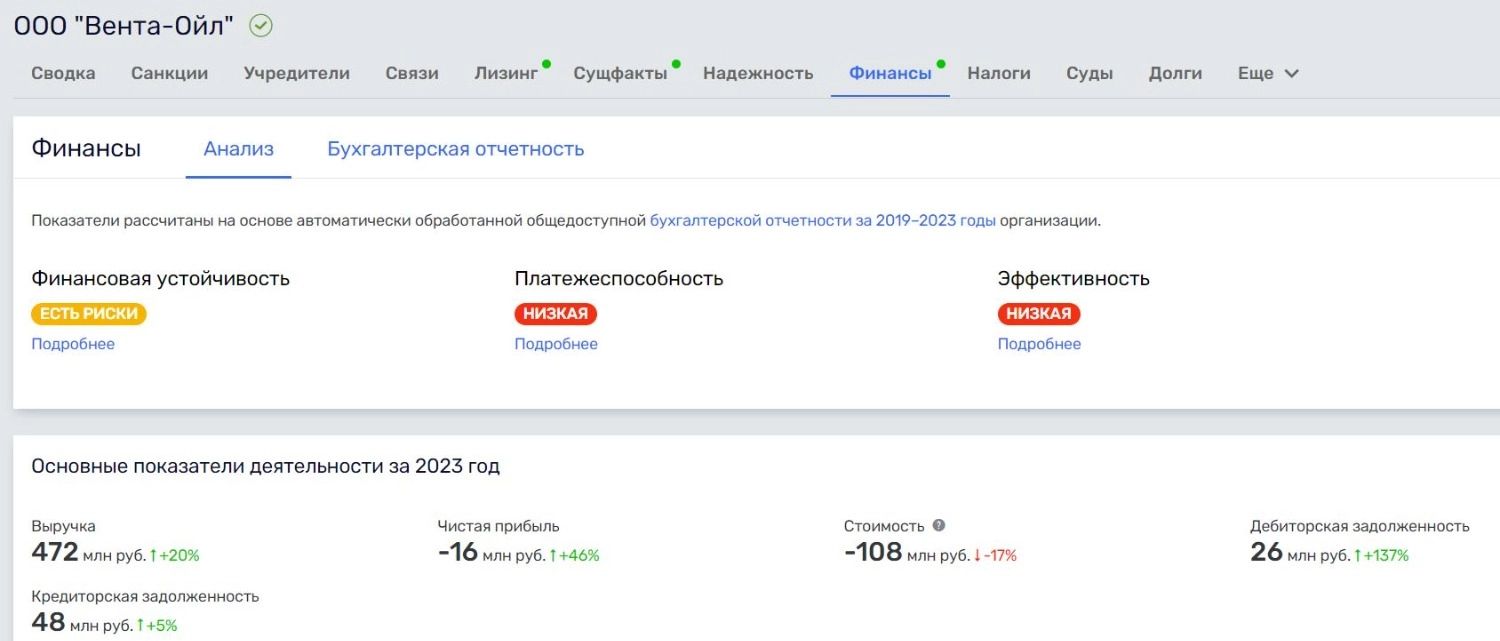Go to the Связи tab

click(x=412, y=73)
